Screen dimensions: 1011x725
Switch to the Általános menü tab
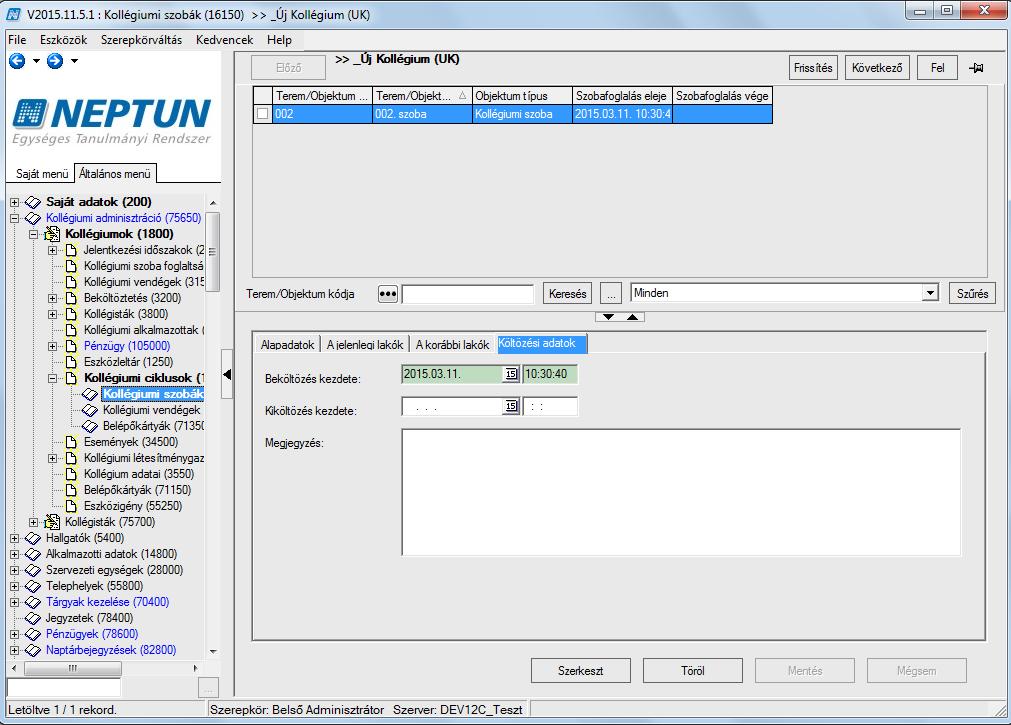pyautogui.click(x=115, y=174)
